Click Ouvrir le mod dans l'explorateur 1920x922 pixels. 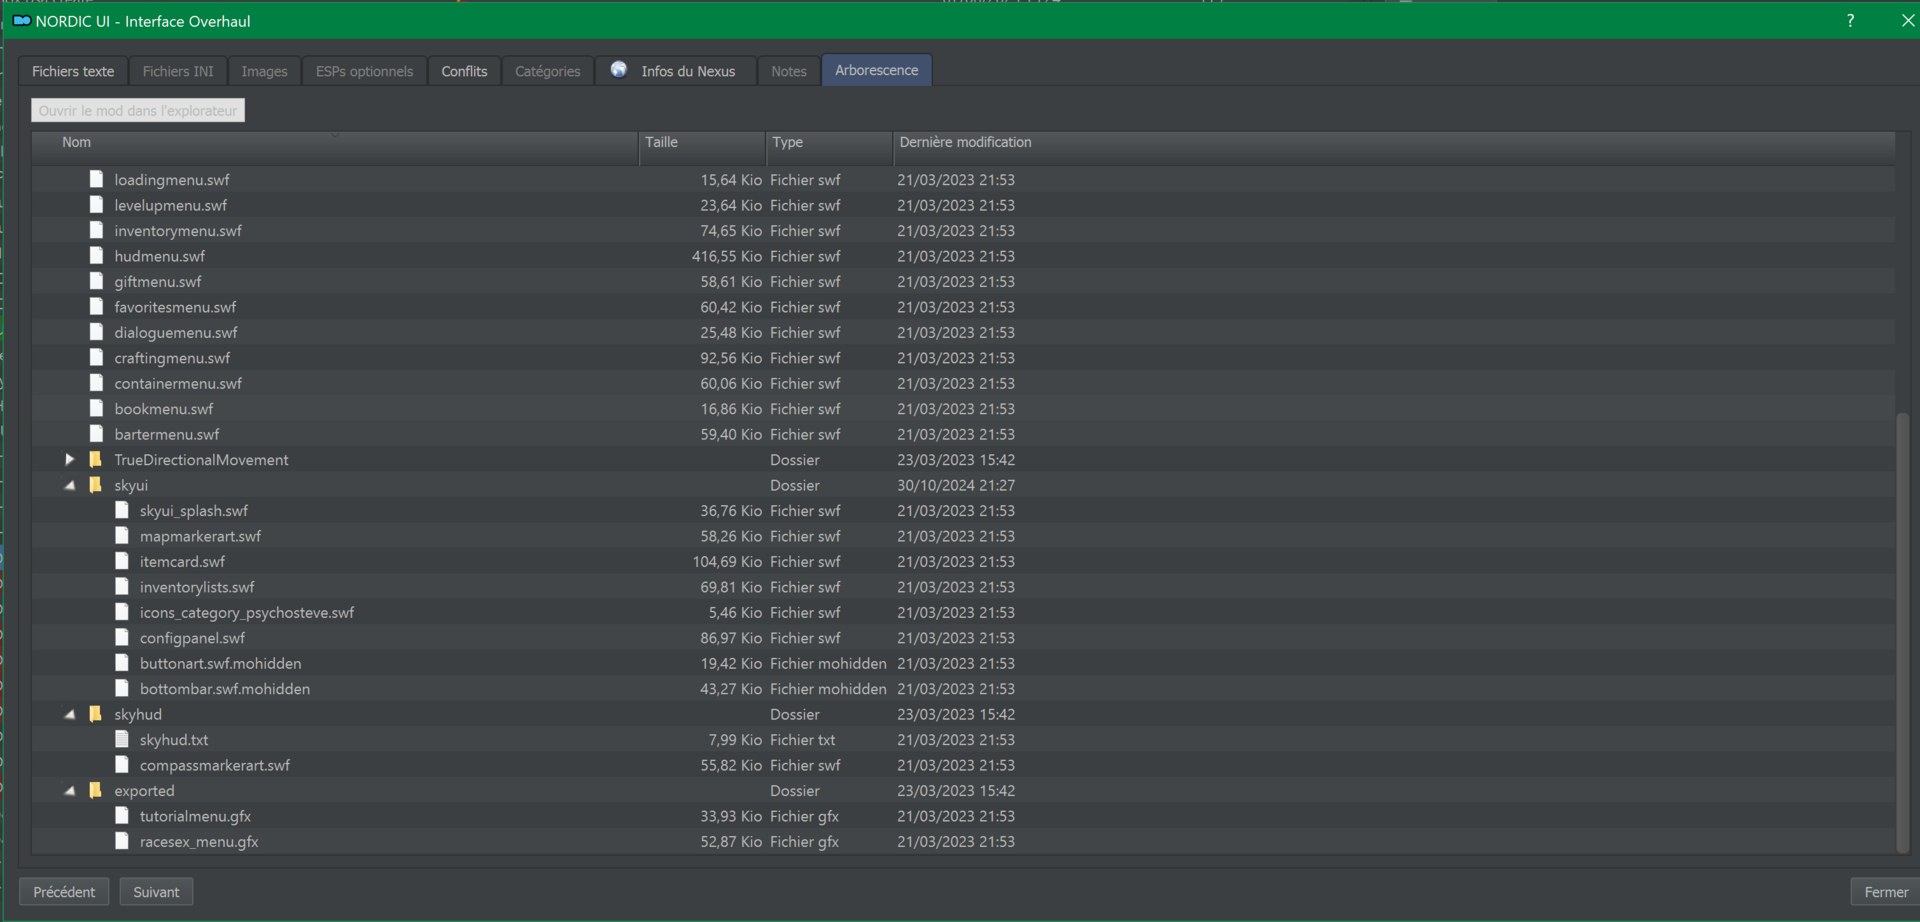138,110
